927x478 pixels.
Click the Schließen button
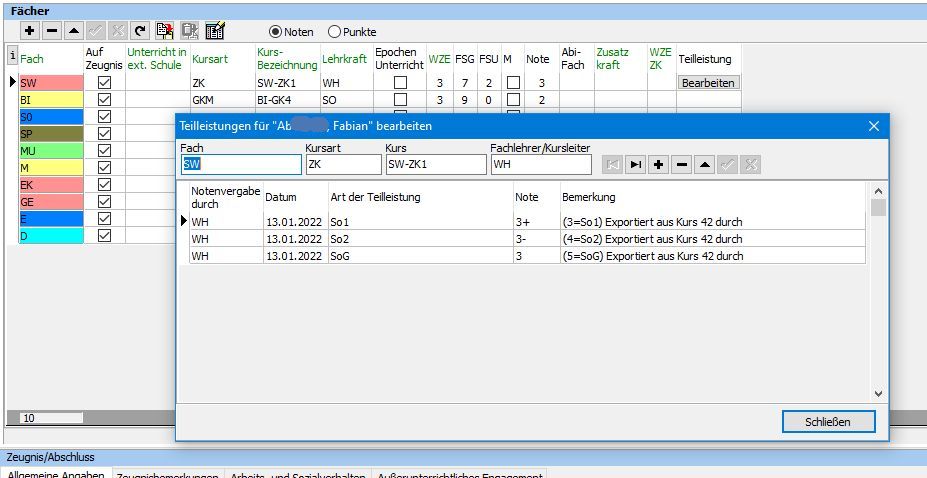(828, 422)
